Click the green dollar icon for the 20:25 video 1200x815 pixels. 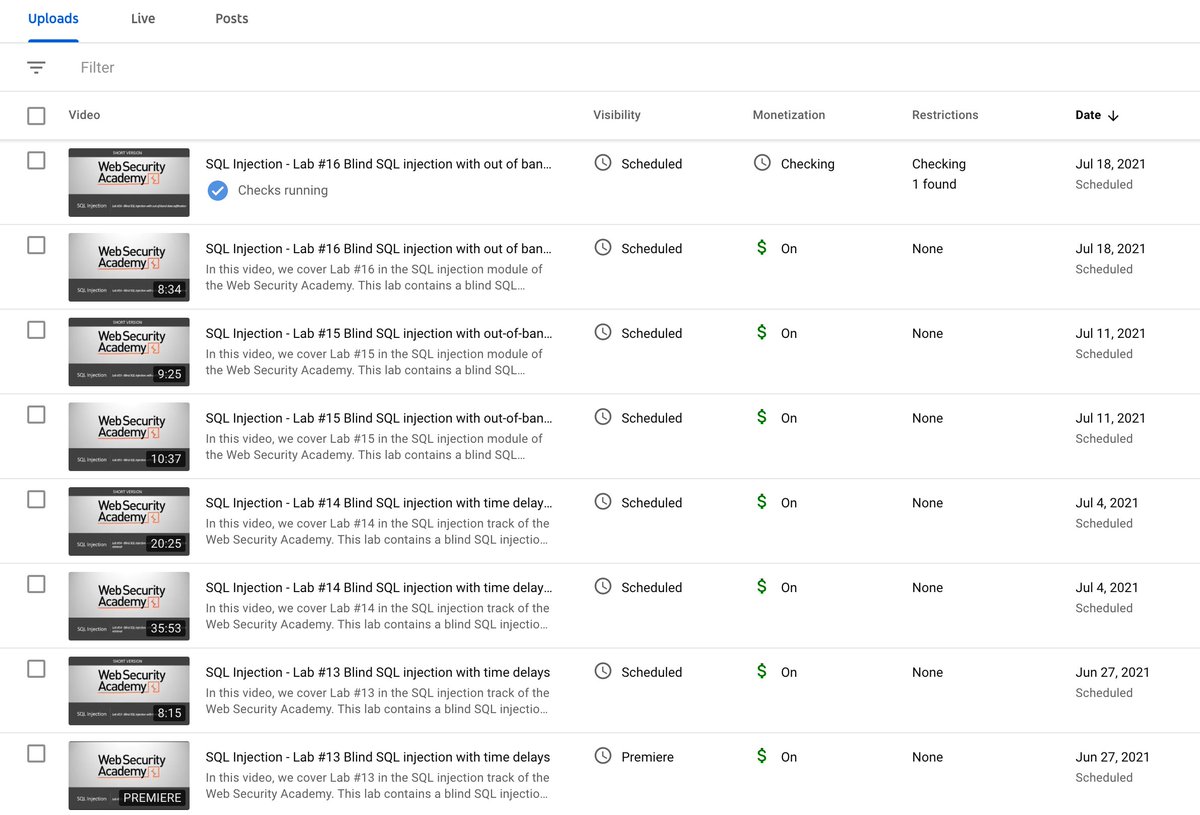click(x=762, y=501)
